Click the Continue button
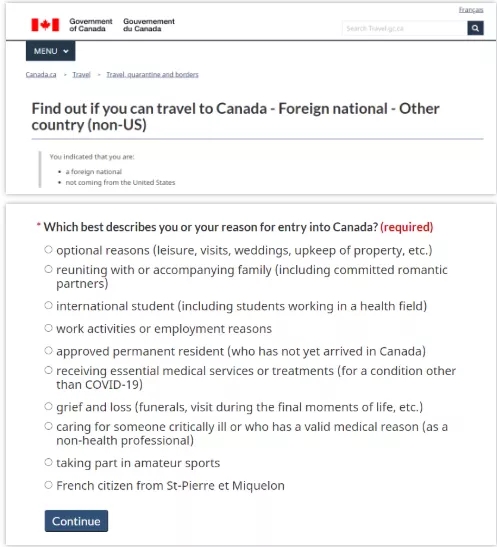The width and height of the screenshot is (497, 547). pyautogui.click(x=76, y=521)
